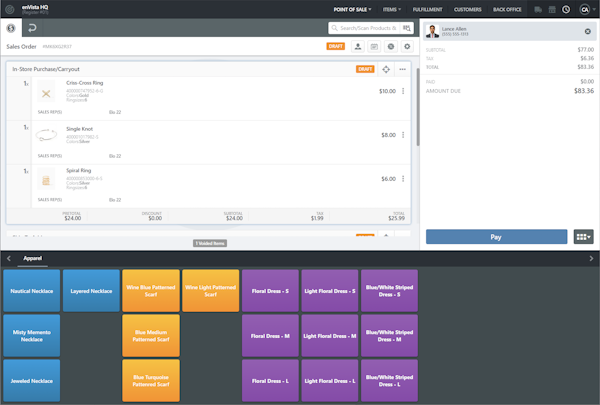Open the globe icon tab
Image resolution: width=600 pixels, height=405 pixels.
[x=11, y=28]
